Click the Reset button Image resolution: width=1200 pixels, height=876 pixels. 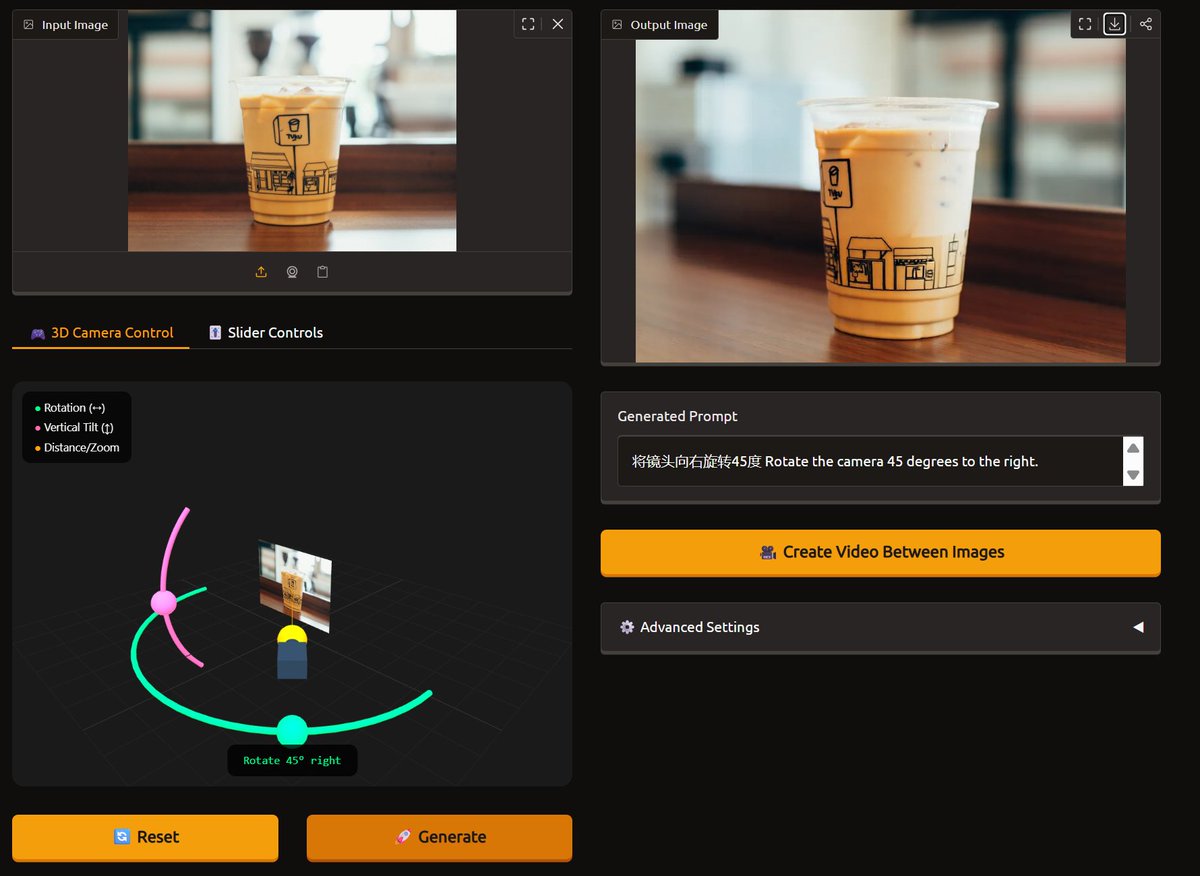click(145, 837)
